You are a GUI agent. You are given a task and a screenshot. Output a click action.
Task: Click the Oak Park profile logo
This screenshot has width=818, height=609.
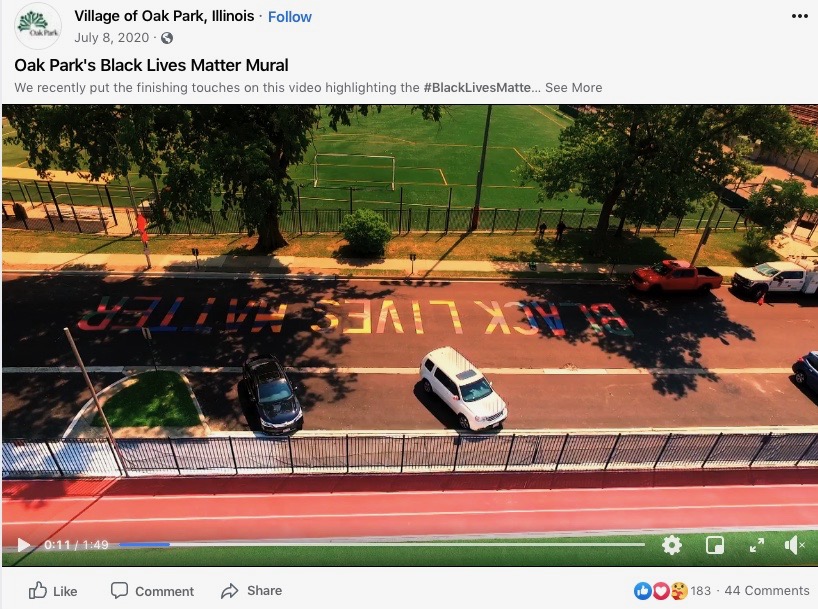click(x=38, y=26)
